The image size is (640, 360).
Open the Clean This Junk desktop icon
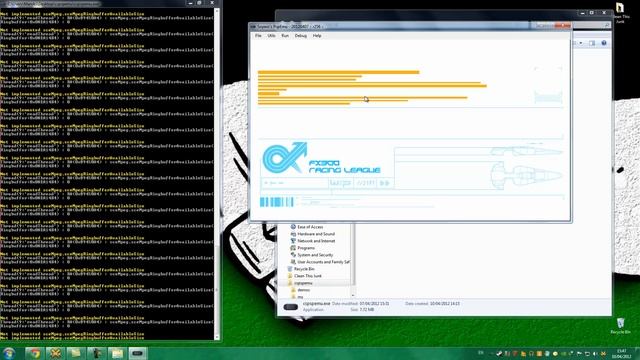pos(620,13)
